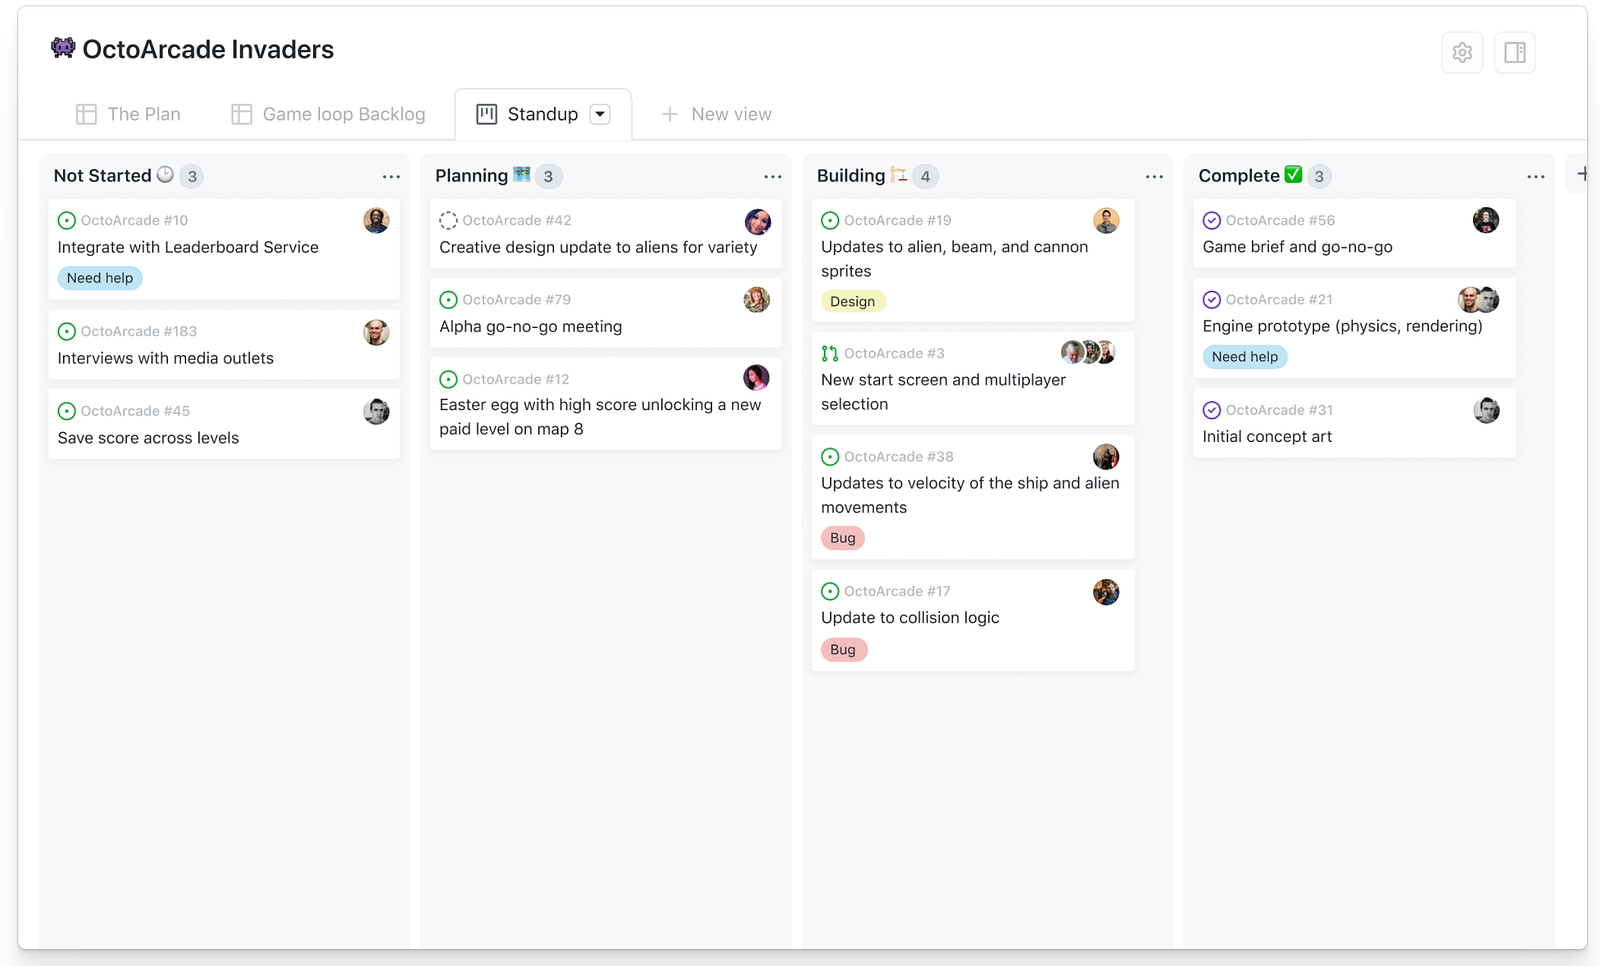1600x966 pixels.
Task: Click the open issue icon on OctoArcade #38
Action: point(830,457)
